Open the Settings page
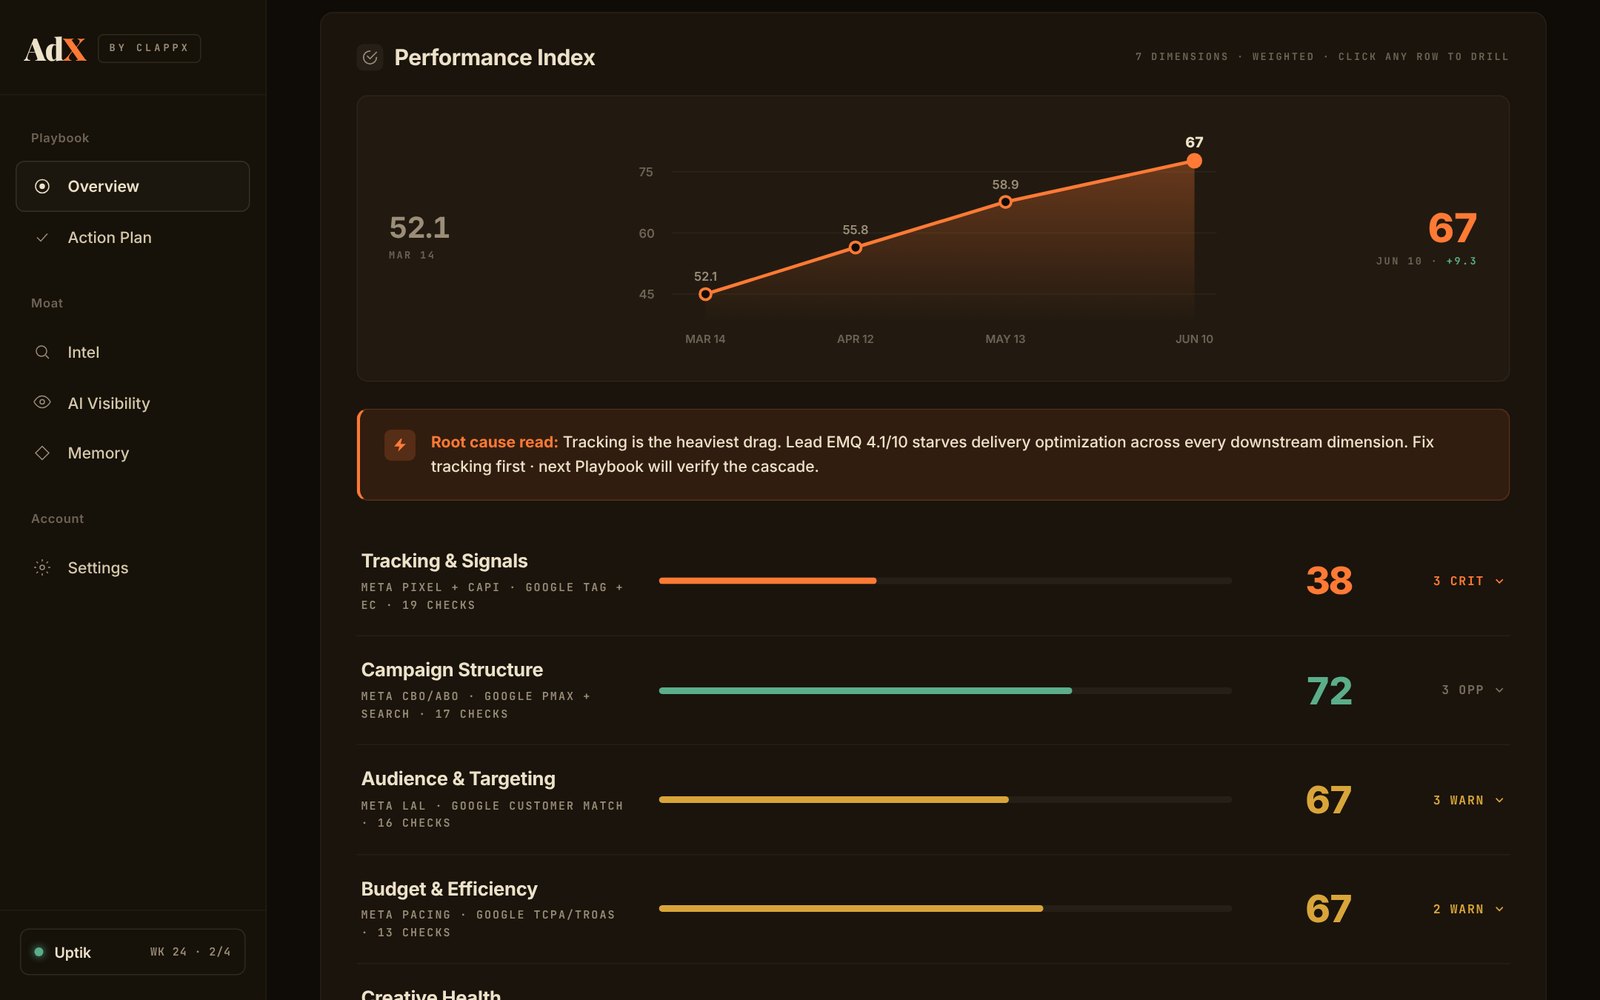1600x1000 pixels. (132, 567)
